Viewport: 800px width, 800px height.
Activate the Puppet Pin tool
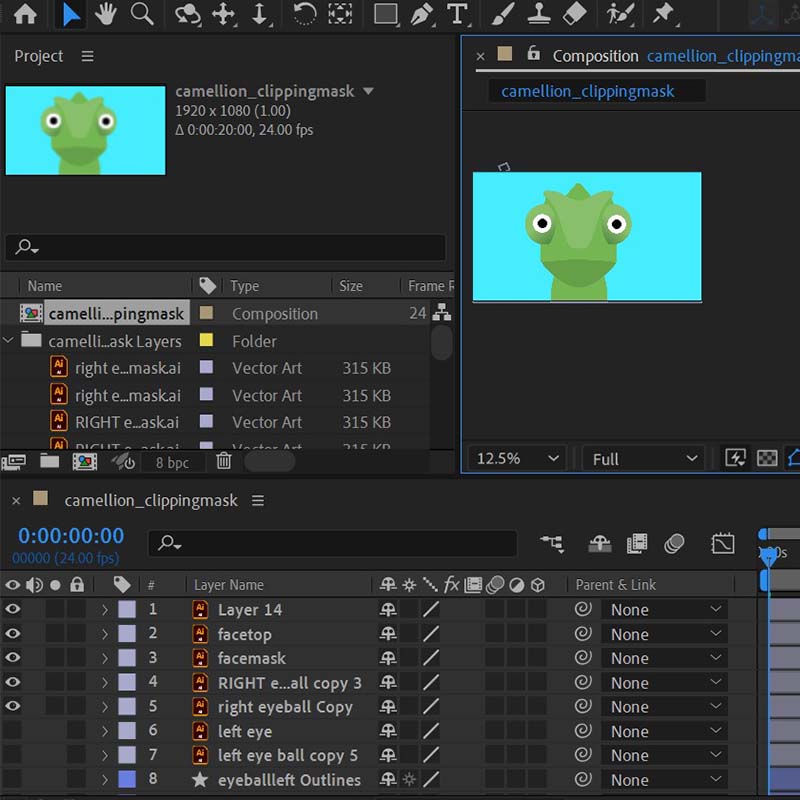pos(662,14)
